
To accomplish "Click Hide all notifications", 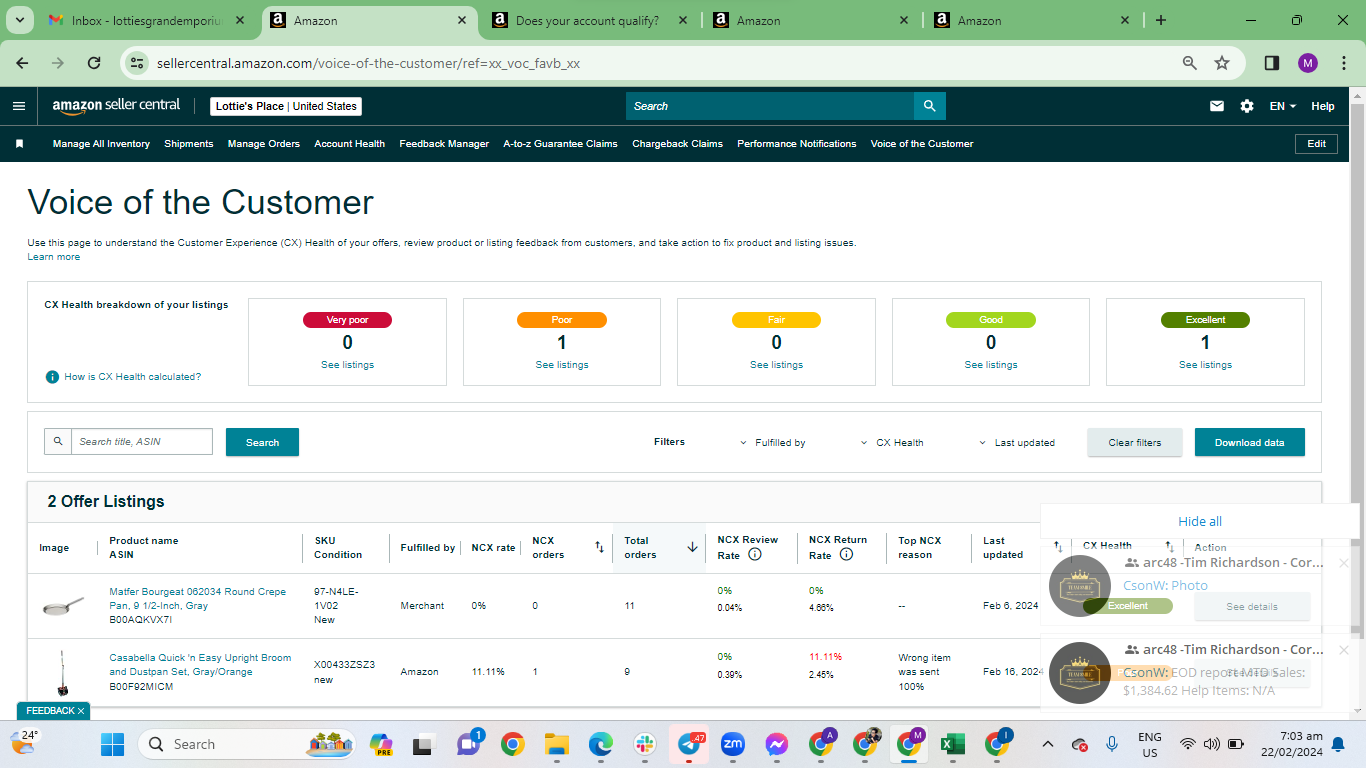I will [x=1200, y=521].
